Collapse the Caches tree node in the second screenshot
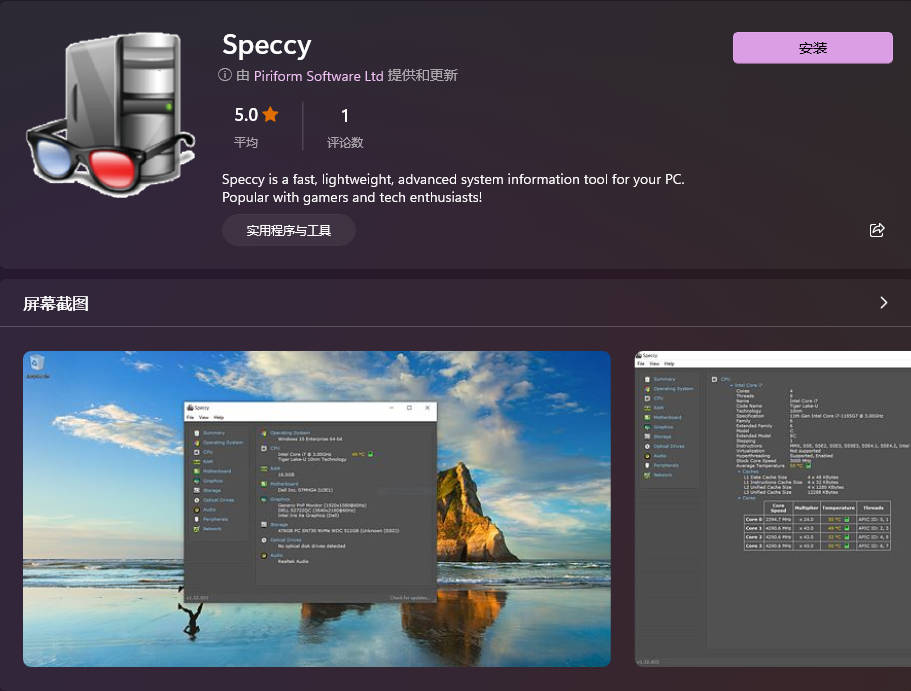Image resolution: width=911 pixels, height=691 pixels. click(741, 471)
